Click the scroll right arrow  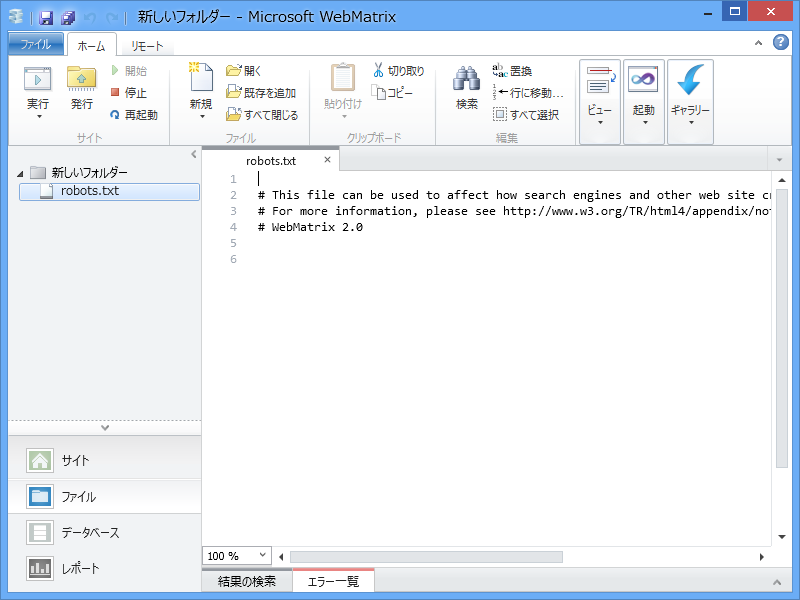[762, 557]
